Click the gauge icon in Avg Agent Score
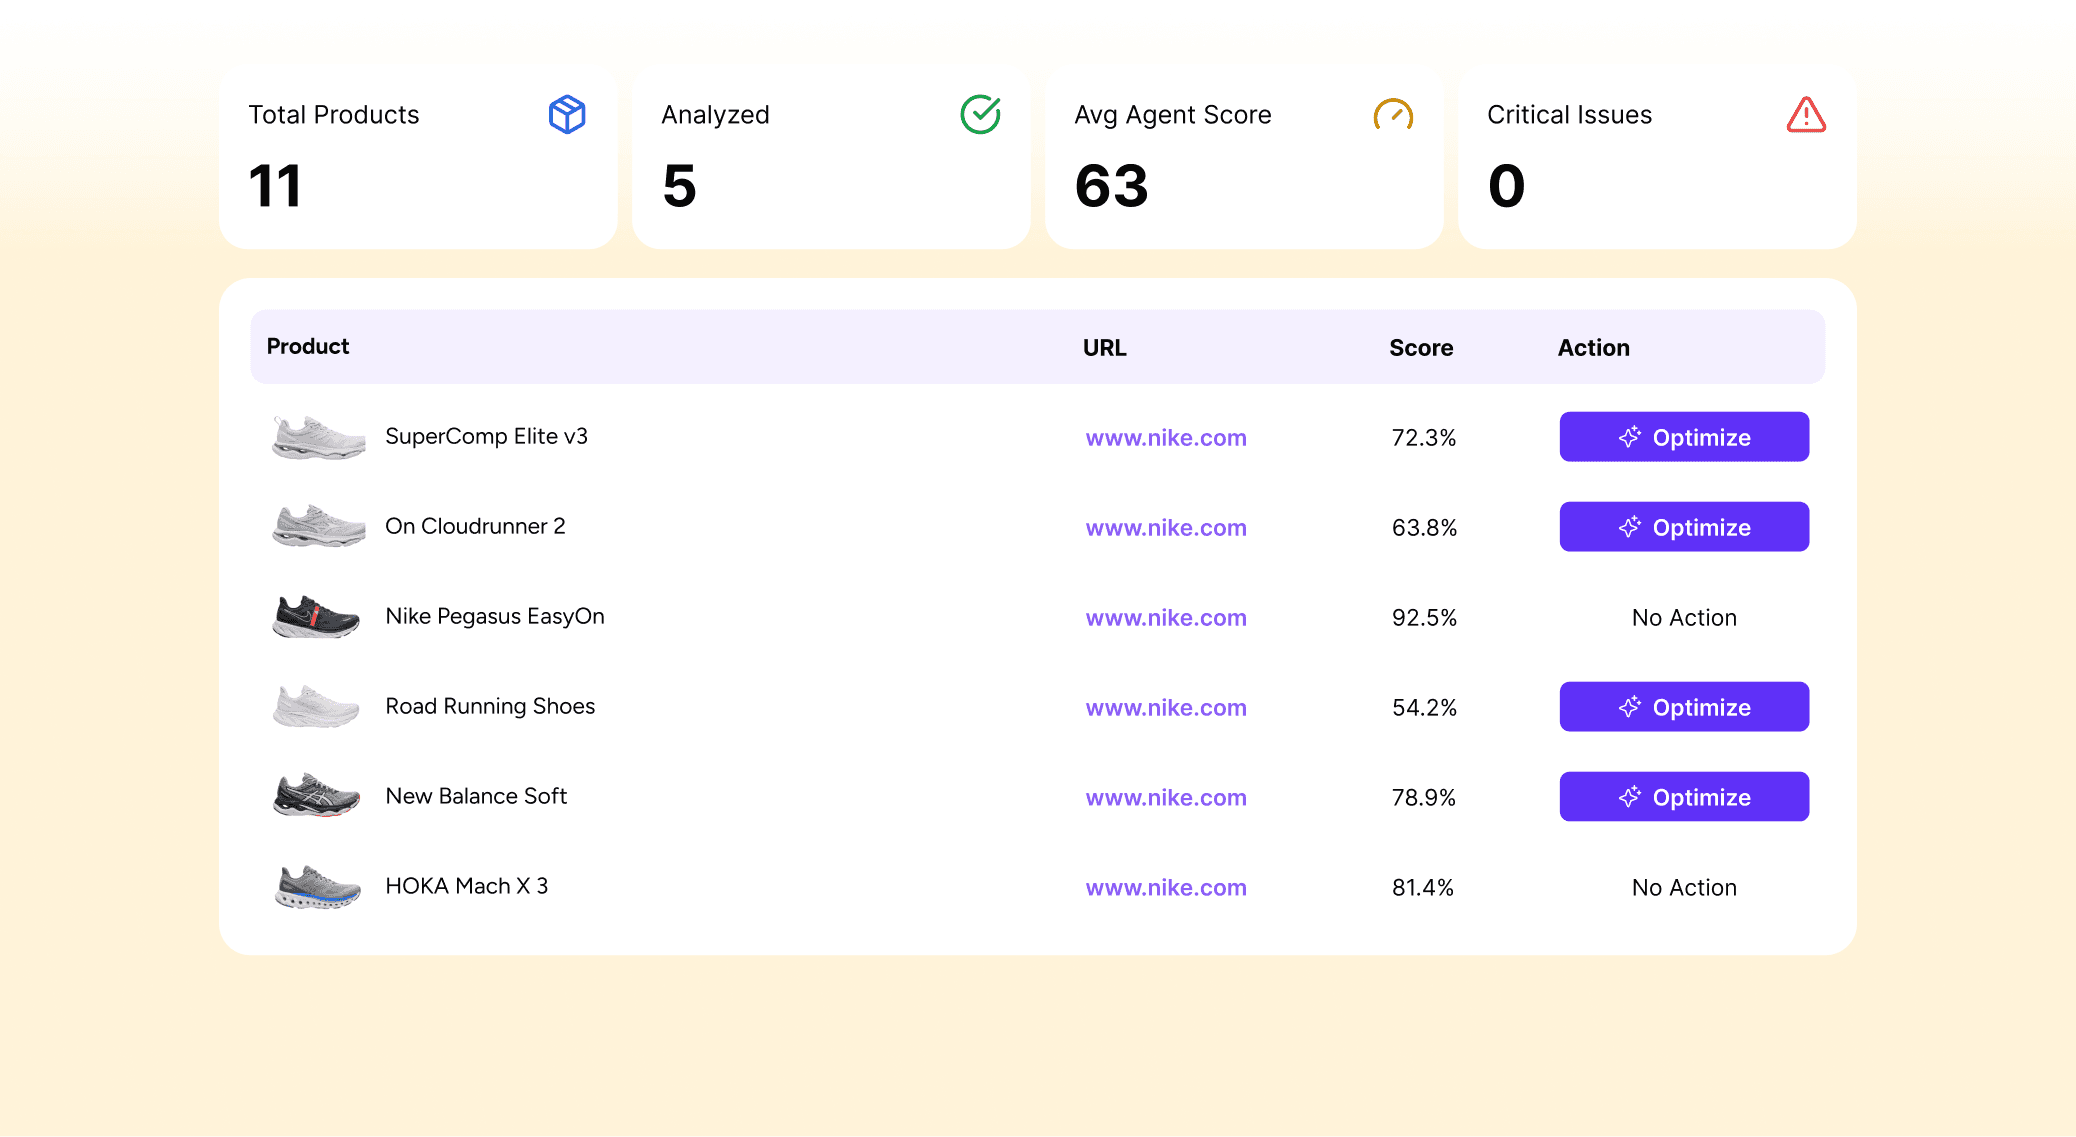This screenshot has height=1137, width=2076. point(1393,115)
